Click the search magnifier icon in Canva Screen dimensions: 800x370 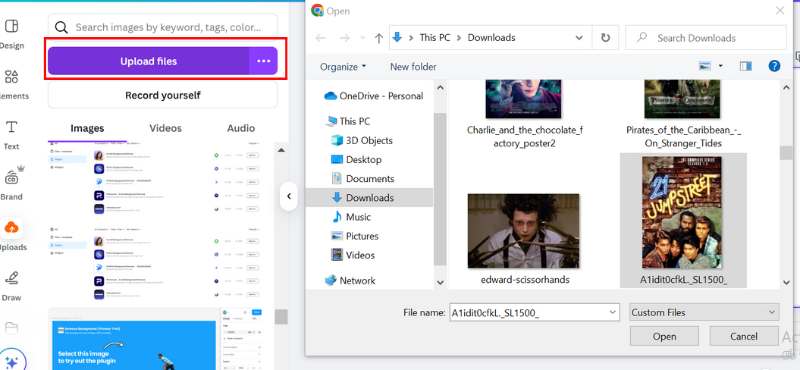61,27
